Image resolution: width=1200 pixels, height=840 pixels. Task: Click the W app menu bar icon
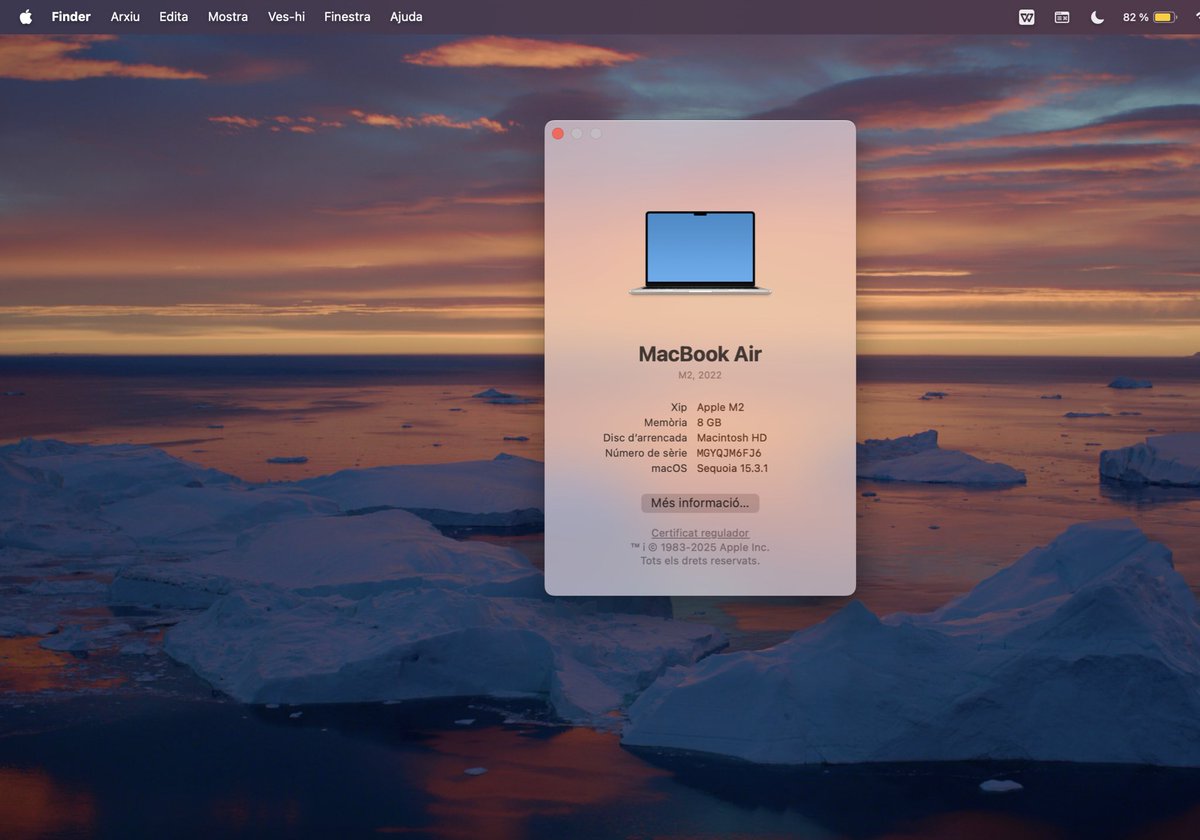[x=1026, y=17]
